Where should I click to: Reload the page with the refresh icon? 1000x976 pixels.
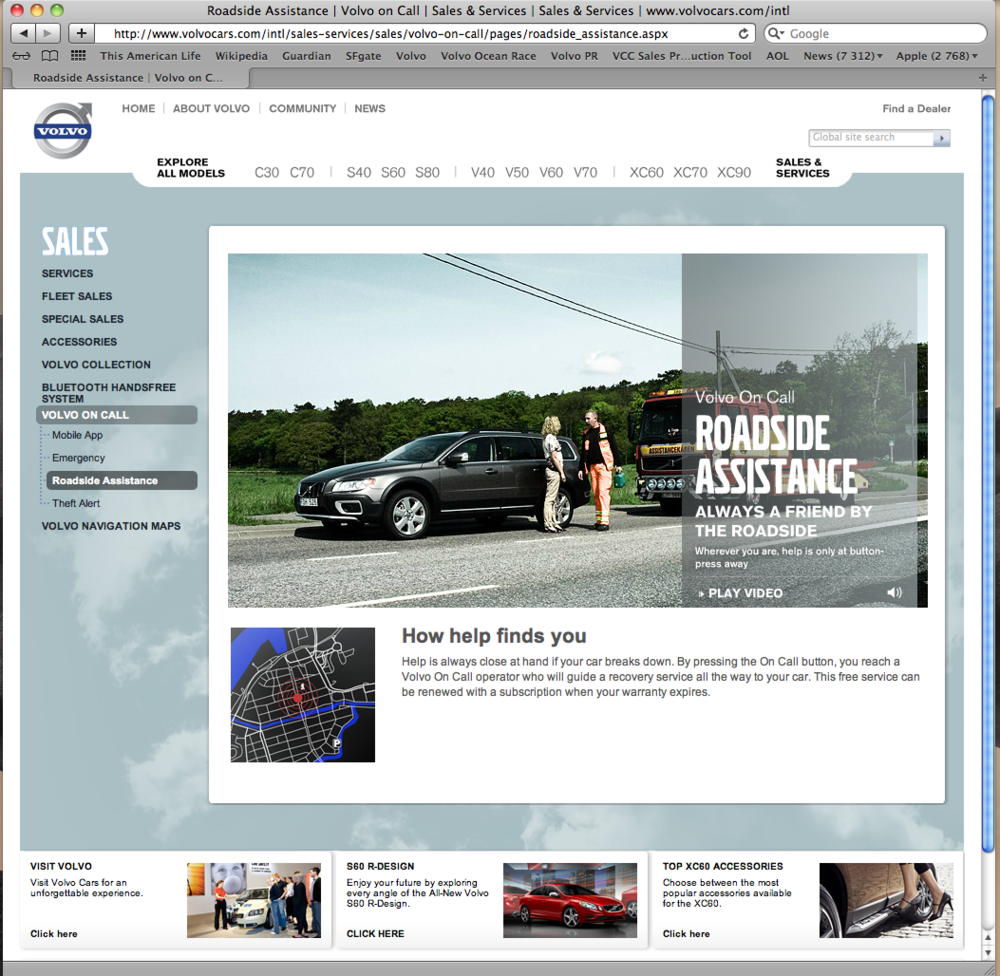744,33
